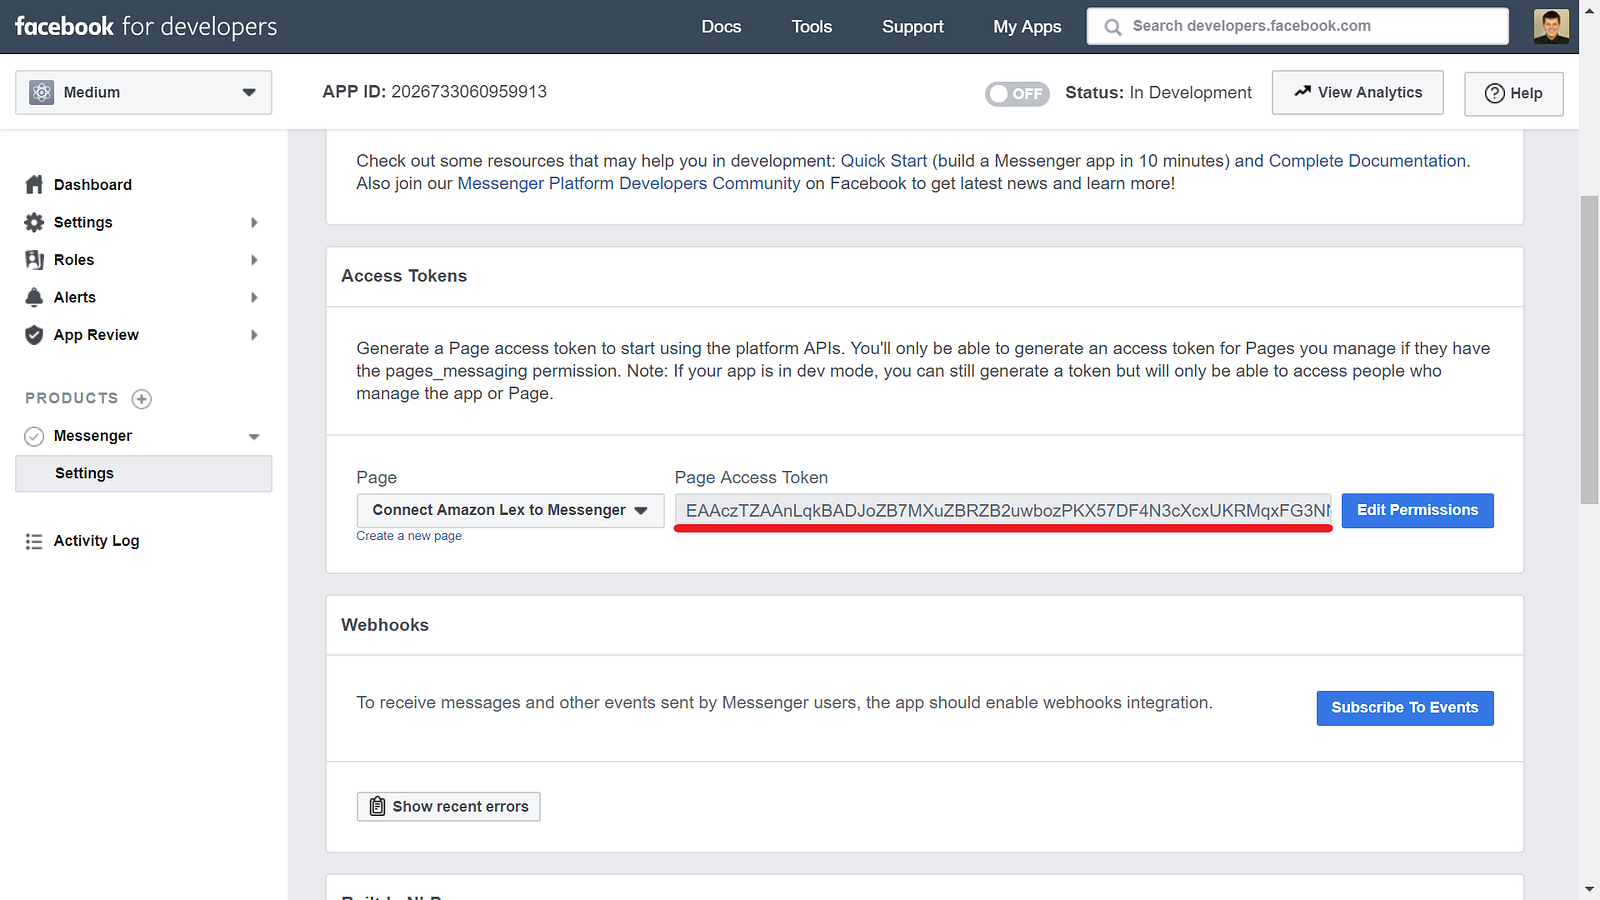Click the Activity Log list icon

pyautogui.click(x=34, y=541)
